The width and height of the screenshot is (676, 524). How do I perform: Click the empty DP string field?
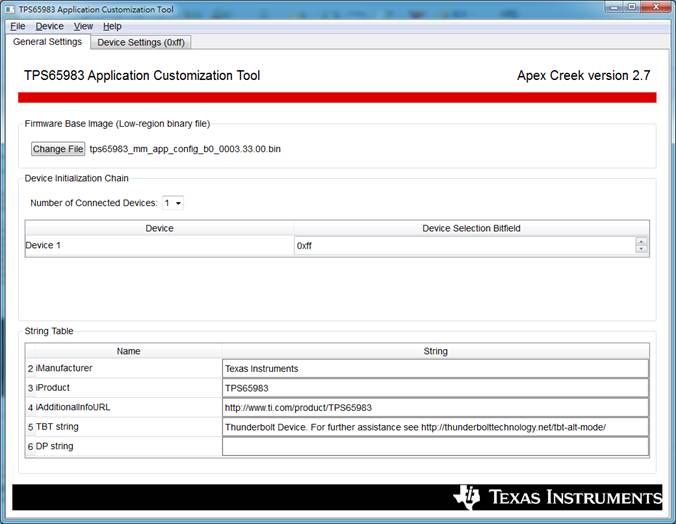point(435,446)
